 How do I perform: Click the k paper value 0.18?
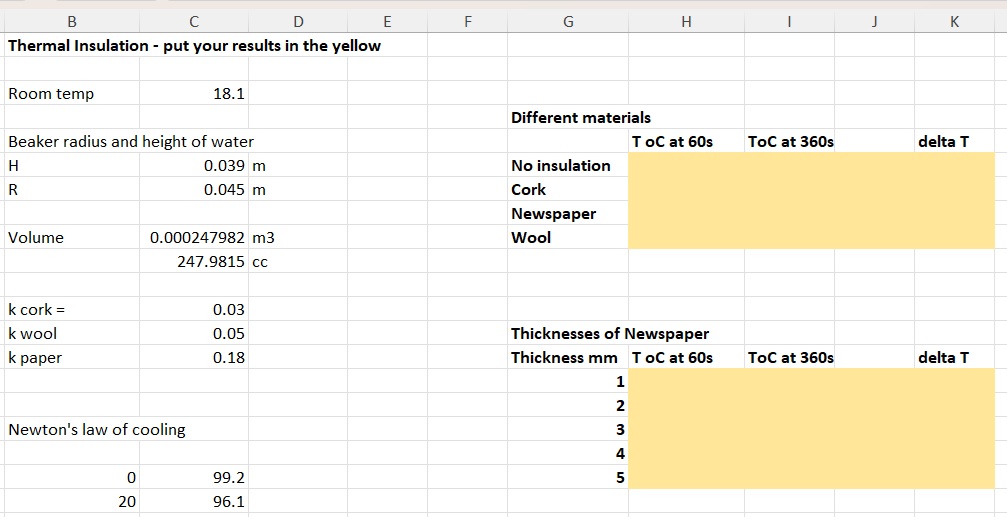[x=194, y=358]
